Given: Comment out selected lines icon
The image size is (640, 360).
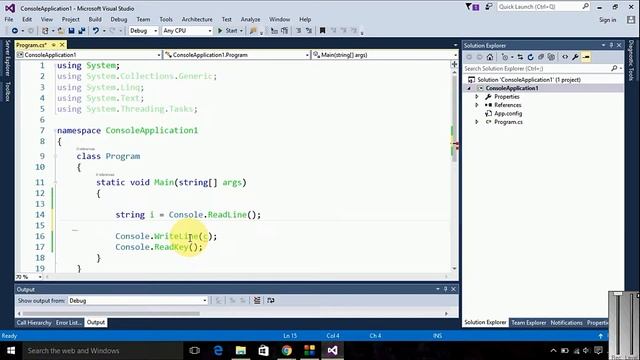Looking at the screenshot, I should click(298, 31).
